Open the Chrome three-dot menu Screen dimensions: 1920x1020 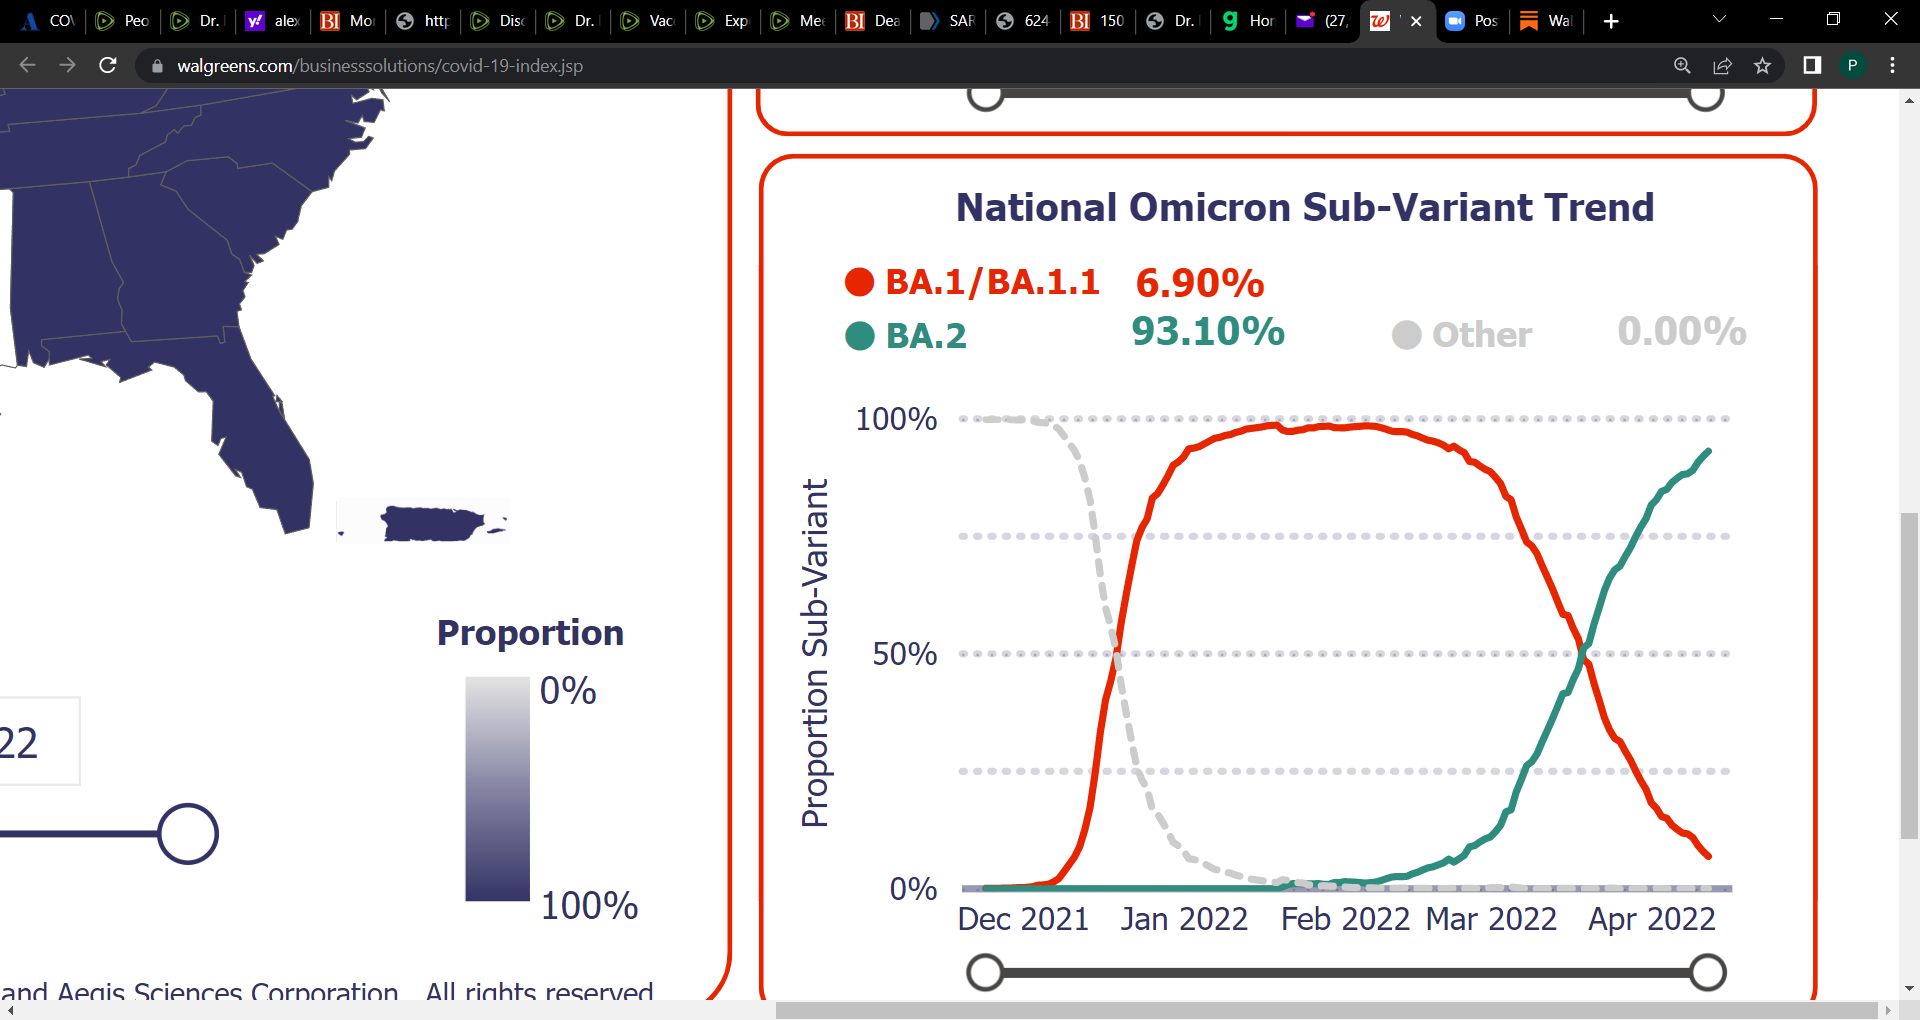pyautogui.click(x=1892, y=65)
